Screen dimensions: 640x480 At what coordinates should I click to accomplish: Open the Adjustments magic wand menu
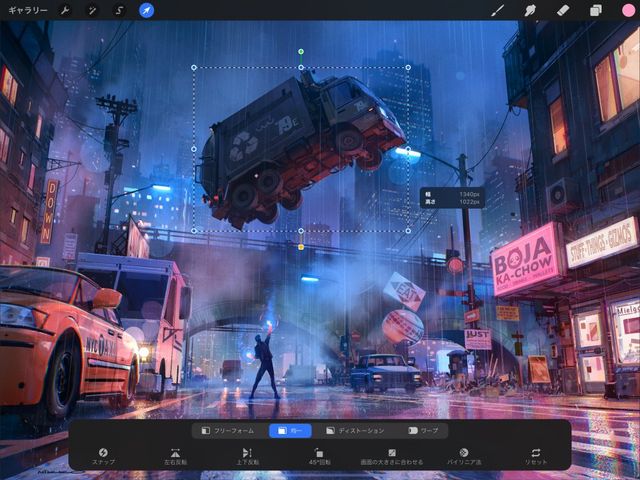click(x=92, y=10)
